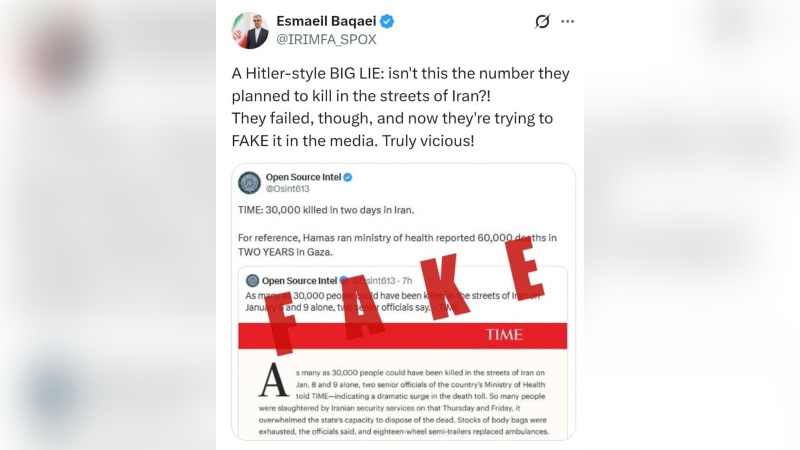Click Esmaeil Baqaei's profile avatar
This screenshot has height=450, width=800.
[x=250, y=30]
